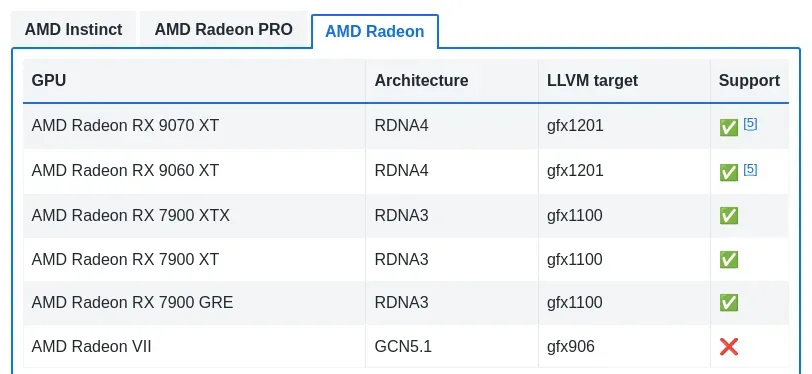This screenshot has width=812, height=374.
Task: Click the Support column header
Action: 749,81
